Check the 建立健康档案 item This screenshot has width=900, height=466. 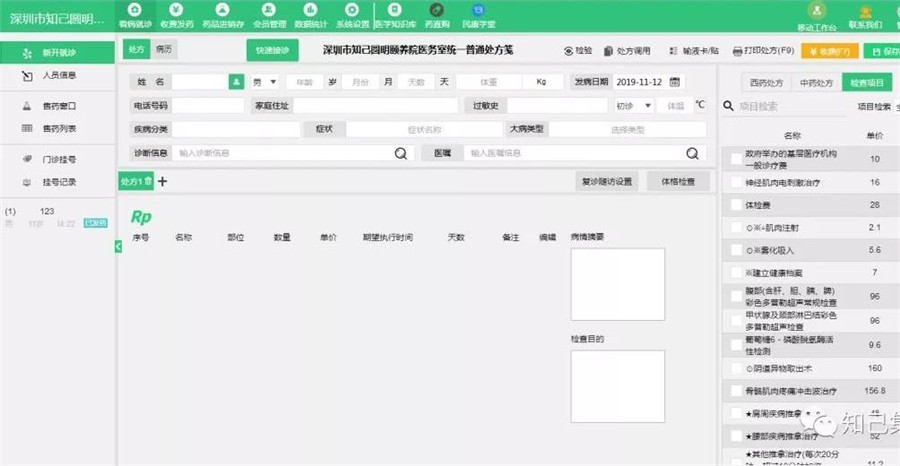736,272
